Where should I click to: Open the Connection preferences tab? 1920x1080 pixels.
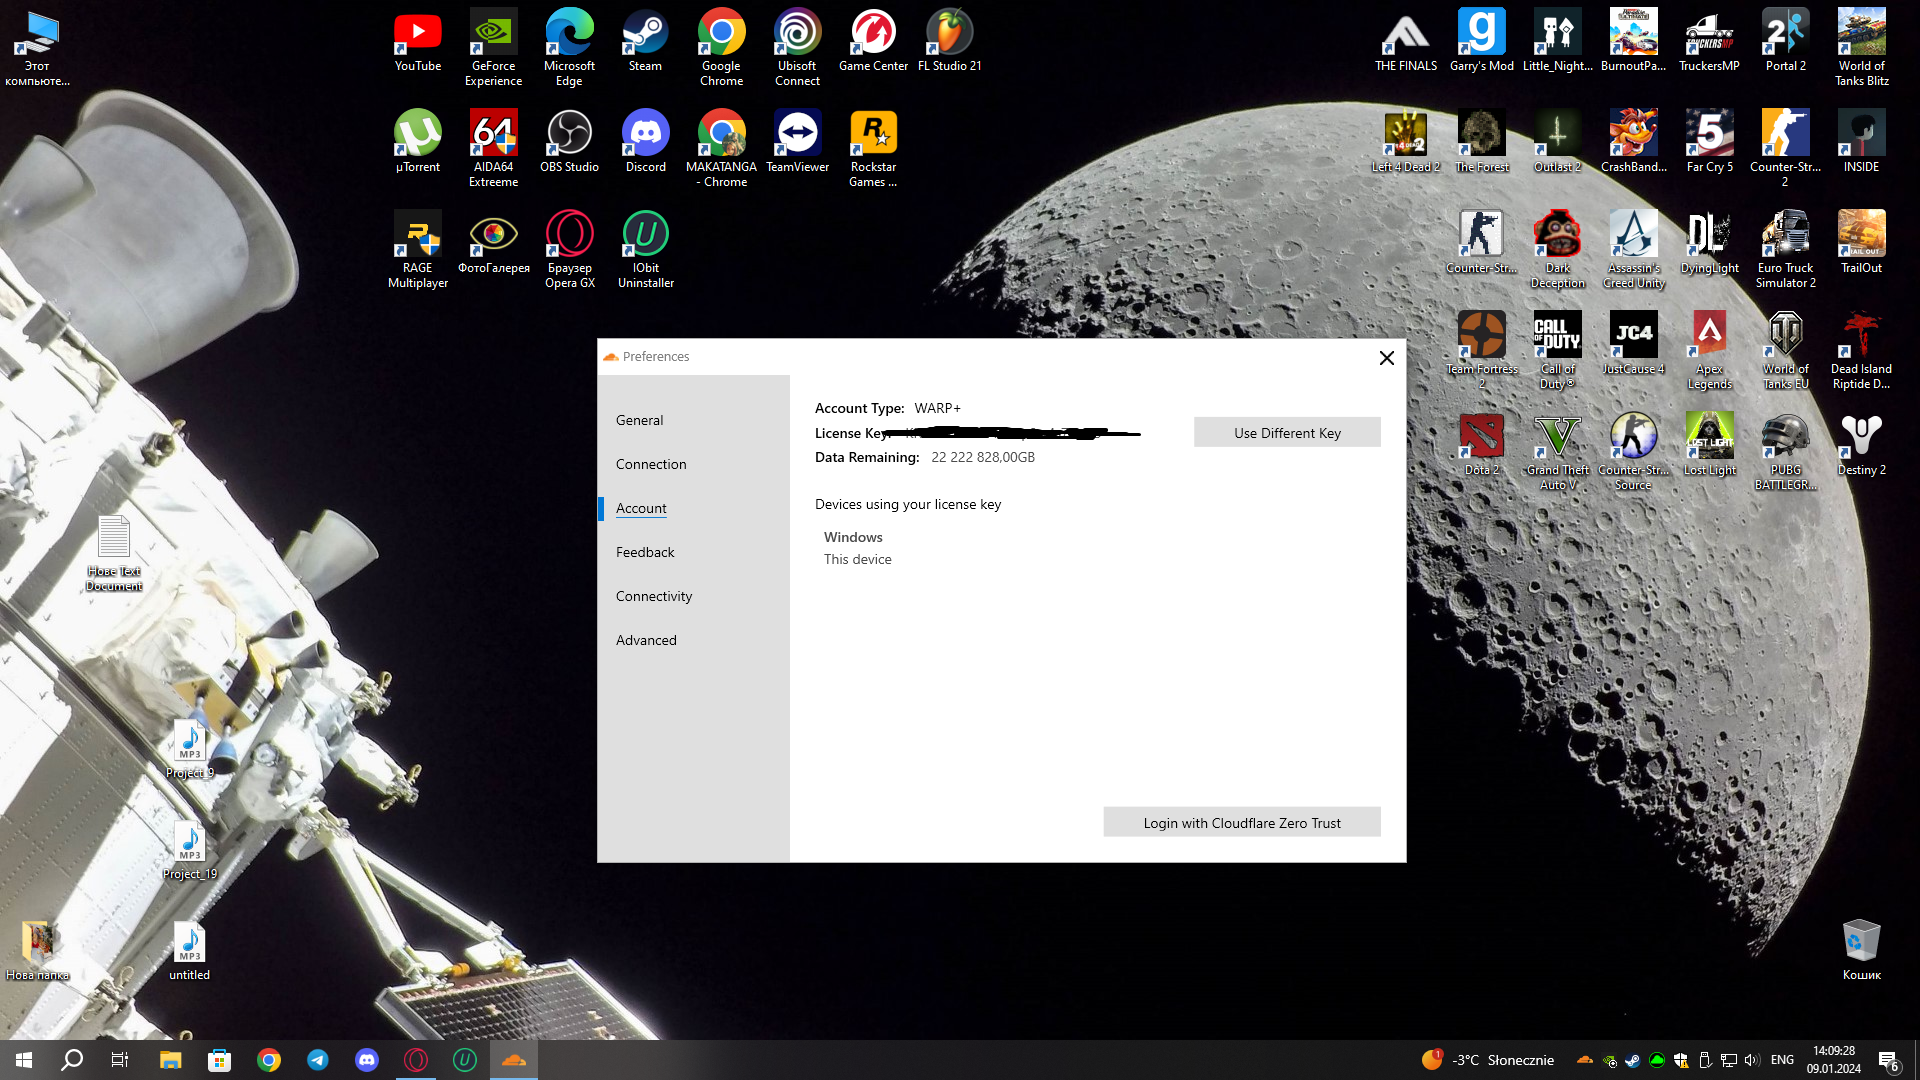651,464
